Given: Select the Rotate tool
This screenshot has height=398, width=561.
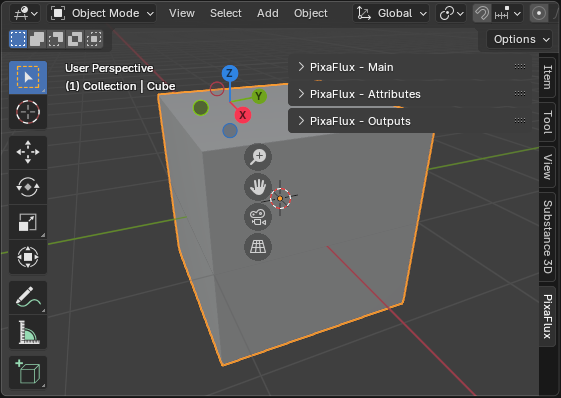Looking at the screenshot, I should click(28, 187).
